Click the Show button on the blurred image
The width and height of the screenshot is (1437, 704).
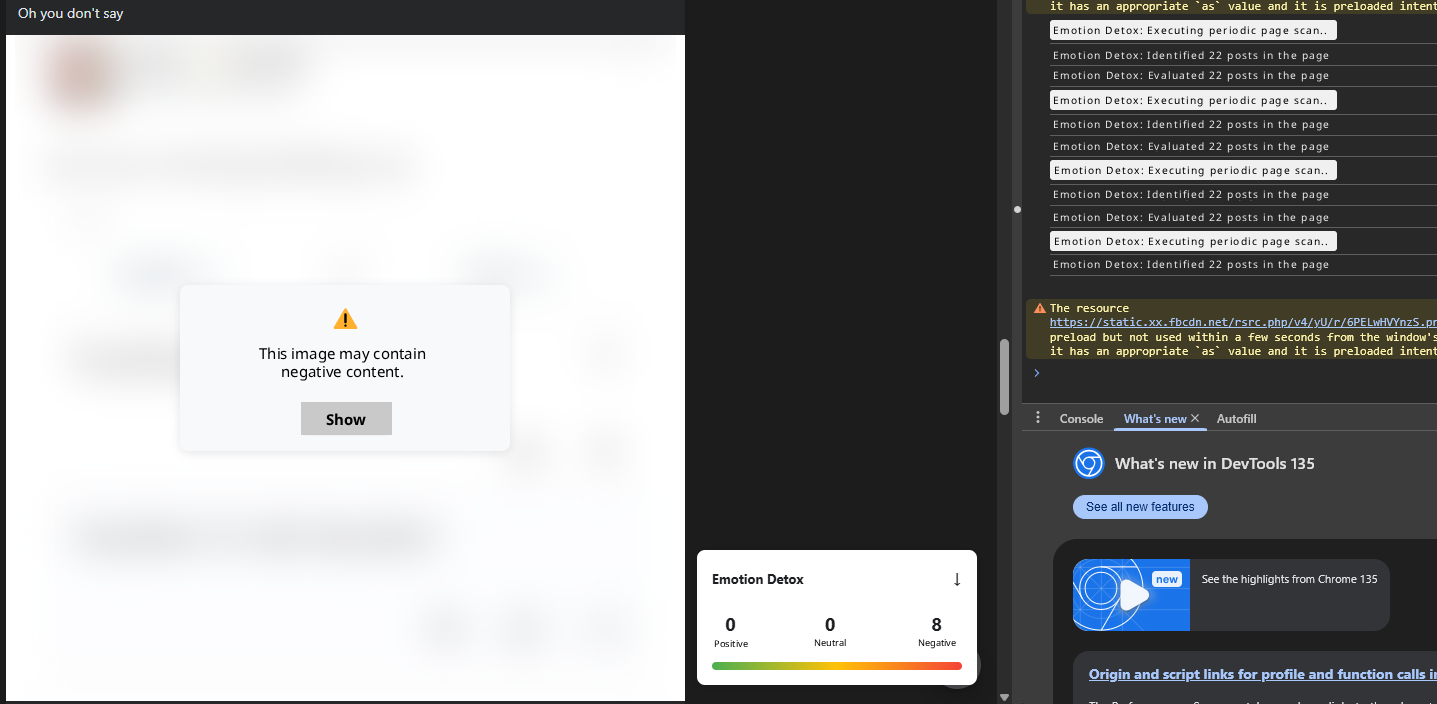(x=346, y=419)
